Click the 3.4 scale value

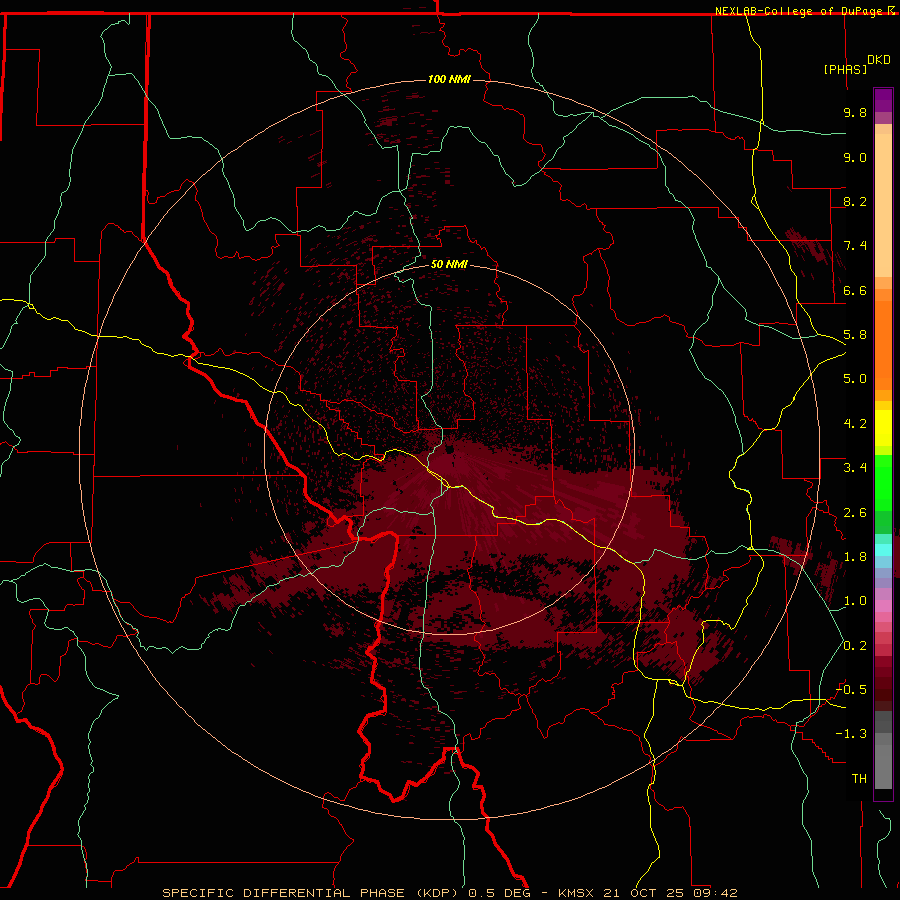(855, 468)
